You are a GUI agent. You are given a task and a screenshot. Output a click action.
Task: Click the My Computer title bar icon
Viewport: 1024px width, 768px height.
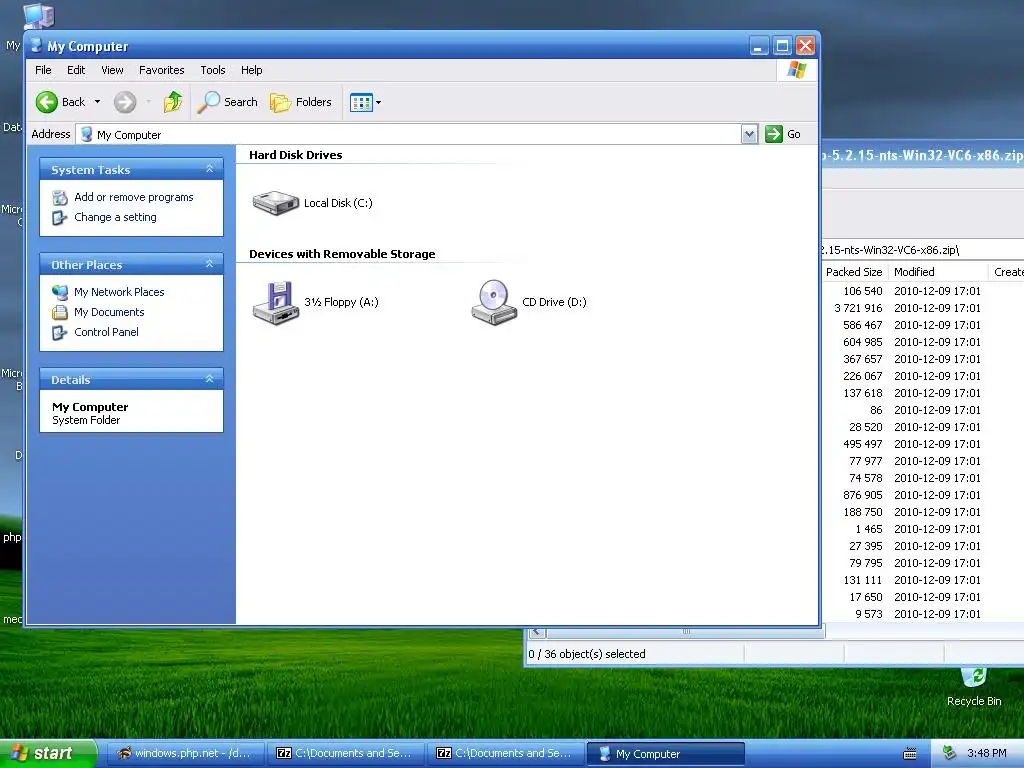pyautogui.click(x=37, y=46)
